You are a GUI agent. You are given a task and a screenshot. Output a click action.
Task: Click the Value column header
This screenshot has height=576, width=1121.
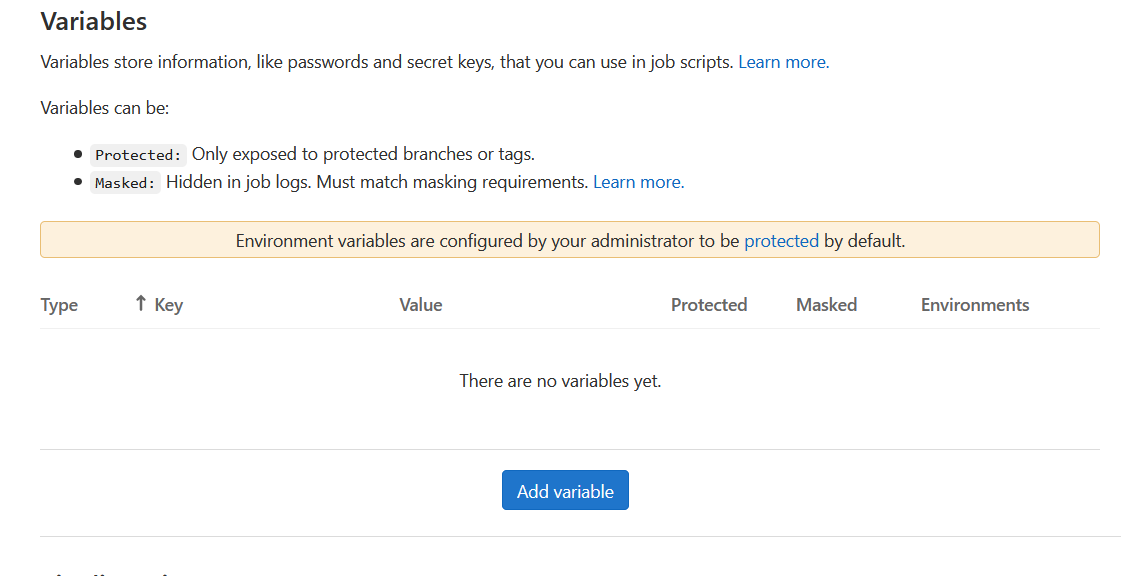click(x=420, y=305)
